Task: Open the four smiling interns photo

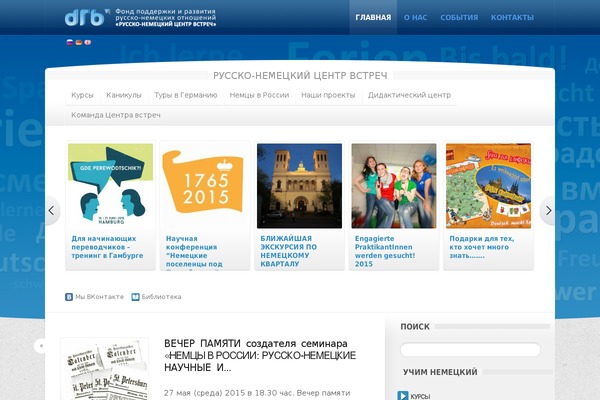Action: pyautogui.click(x=394, y=186)
